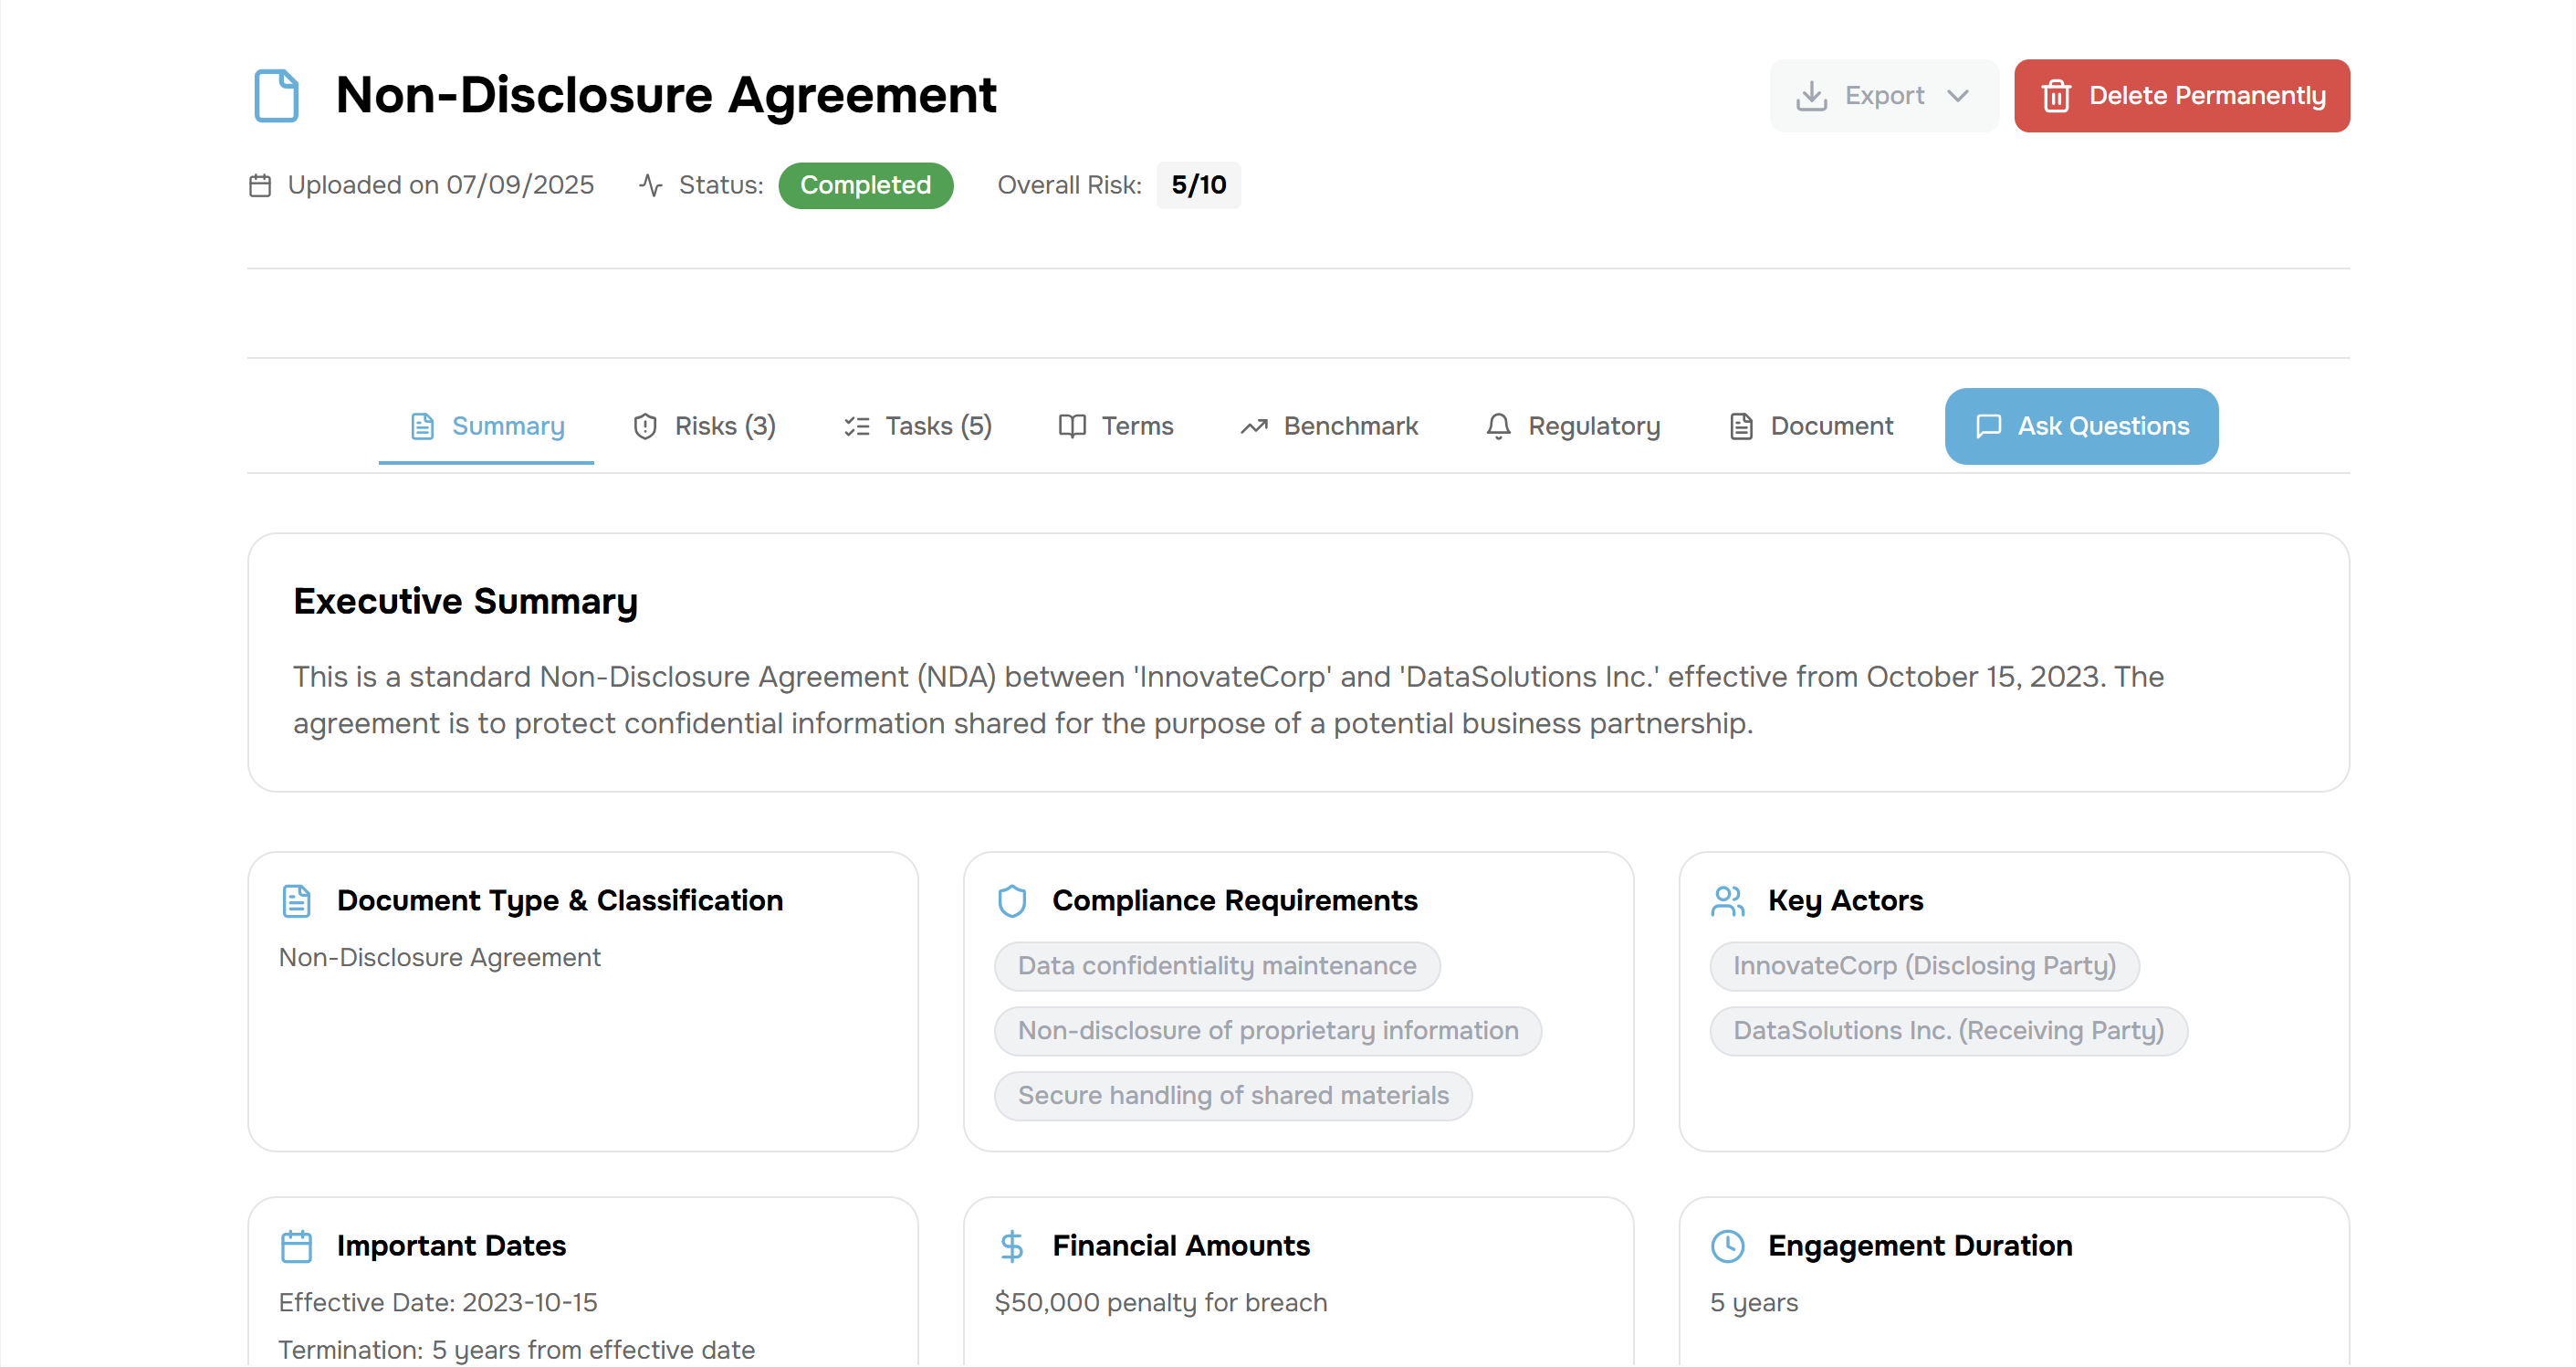Switch to the Document tab
2576x1367 pixels.
point(1810,426)
